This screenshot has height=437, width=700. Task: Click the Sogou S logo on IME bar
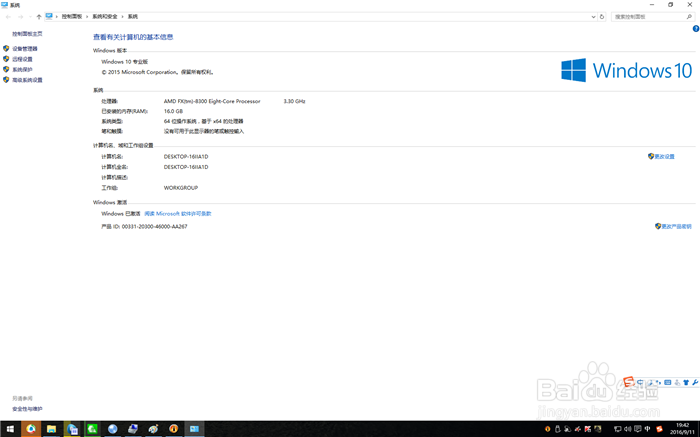(x=629, y=382)
